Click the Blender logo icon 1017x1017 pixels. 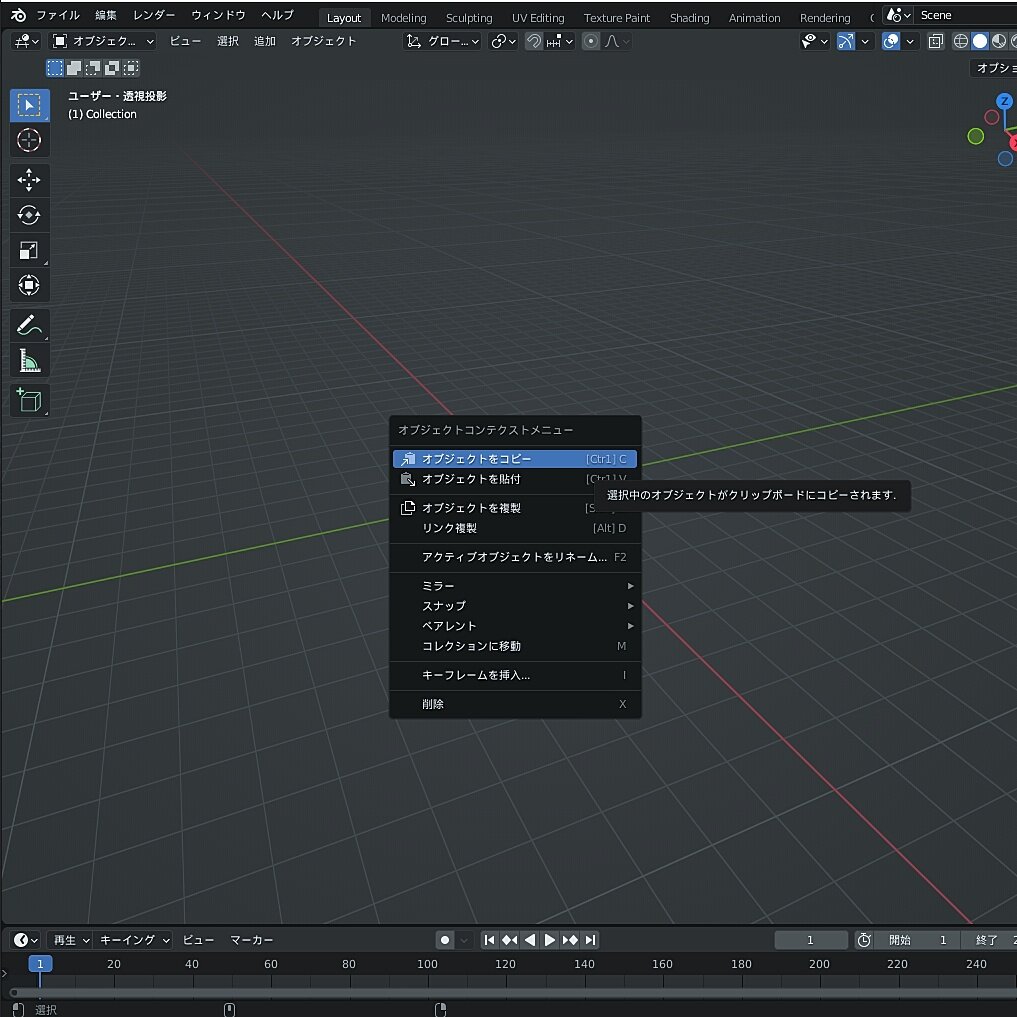click(18, 15)
